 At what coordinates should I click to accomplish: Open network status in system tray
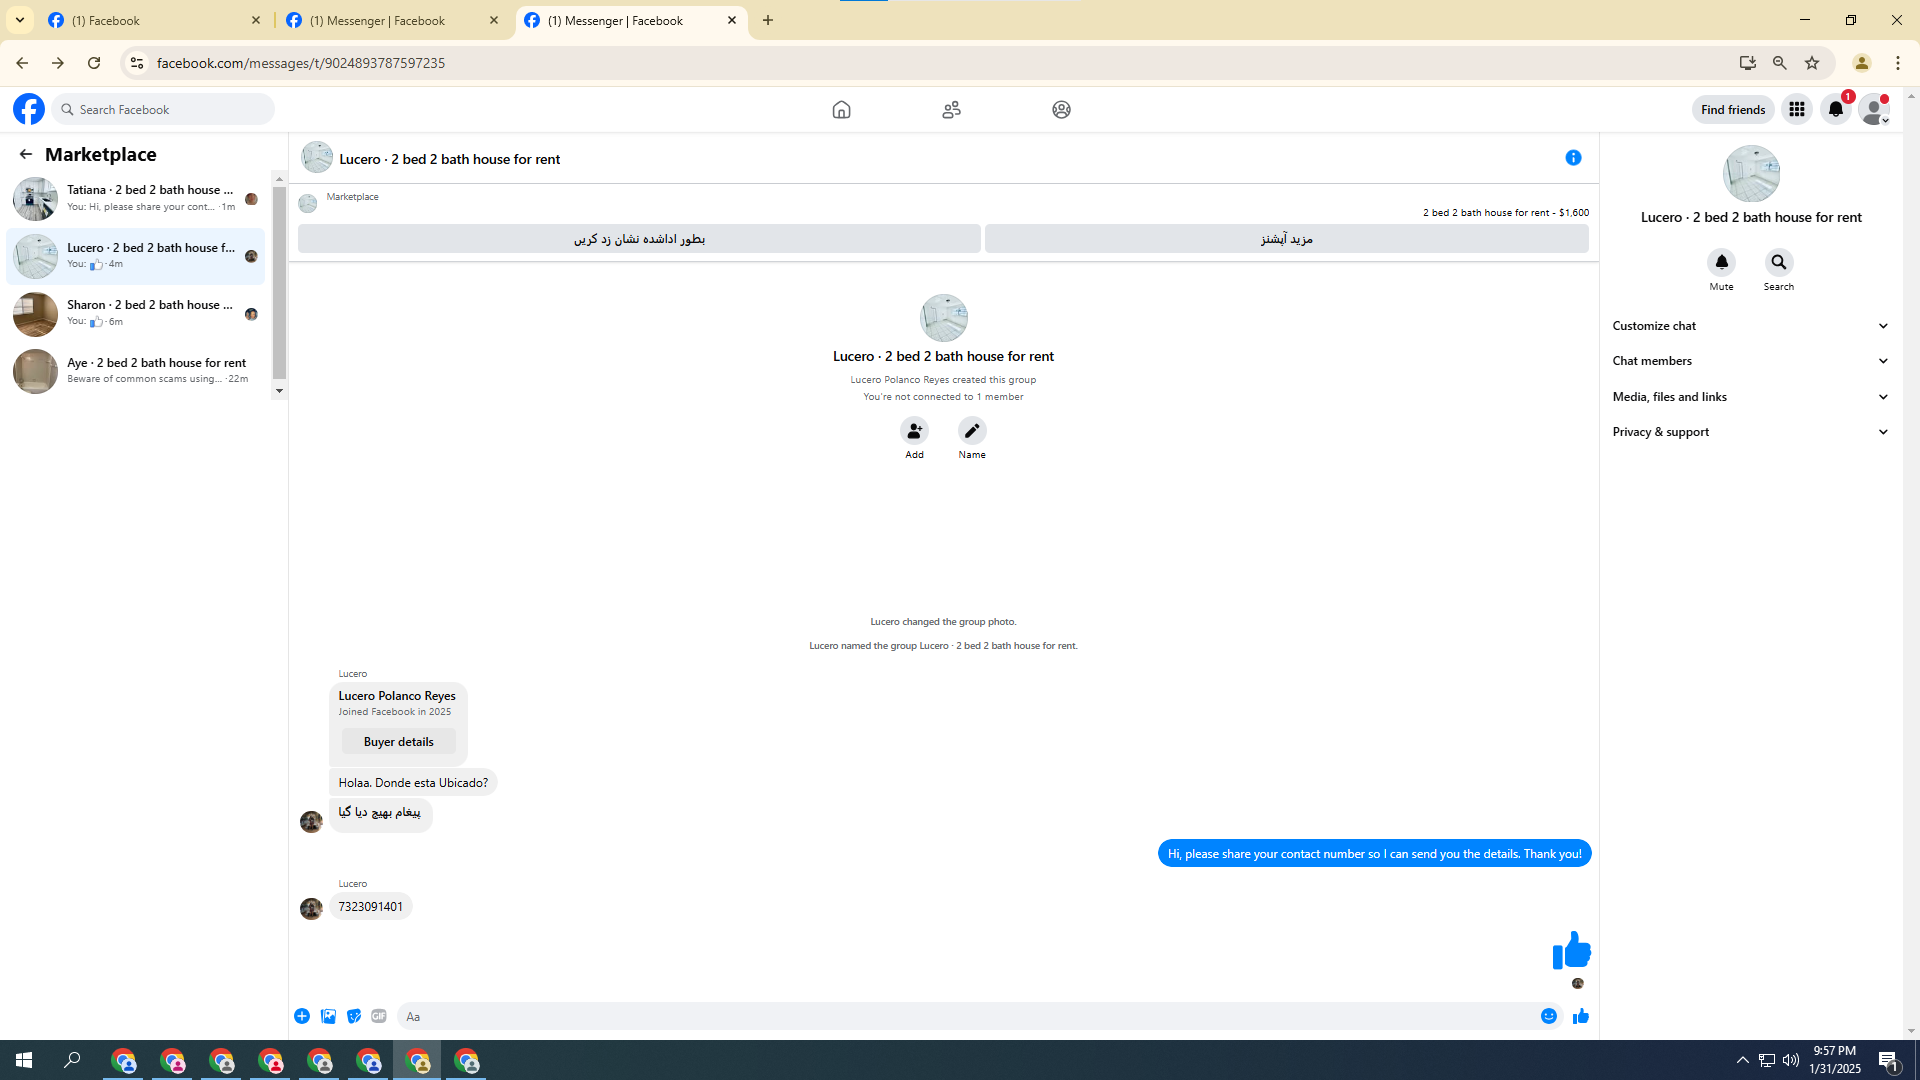(x=1767, y=1060)
